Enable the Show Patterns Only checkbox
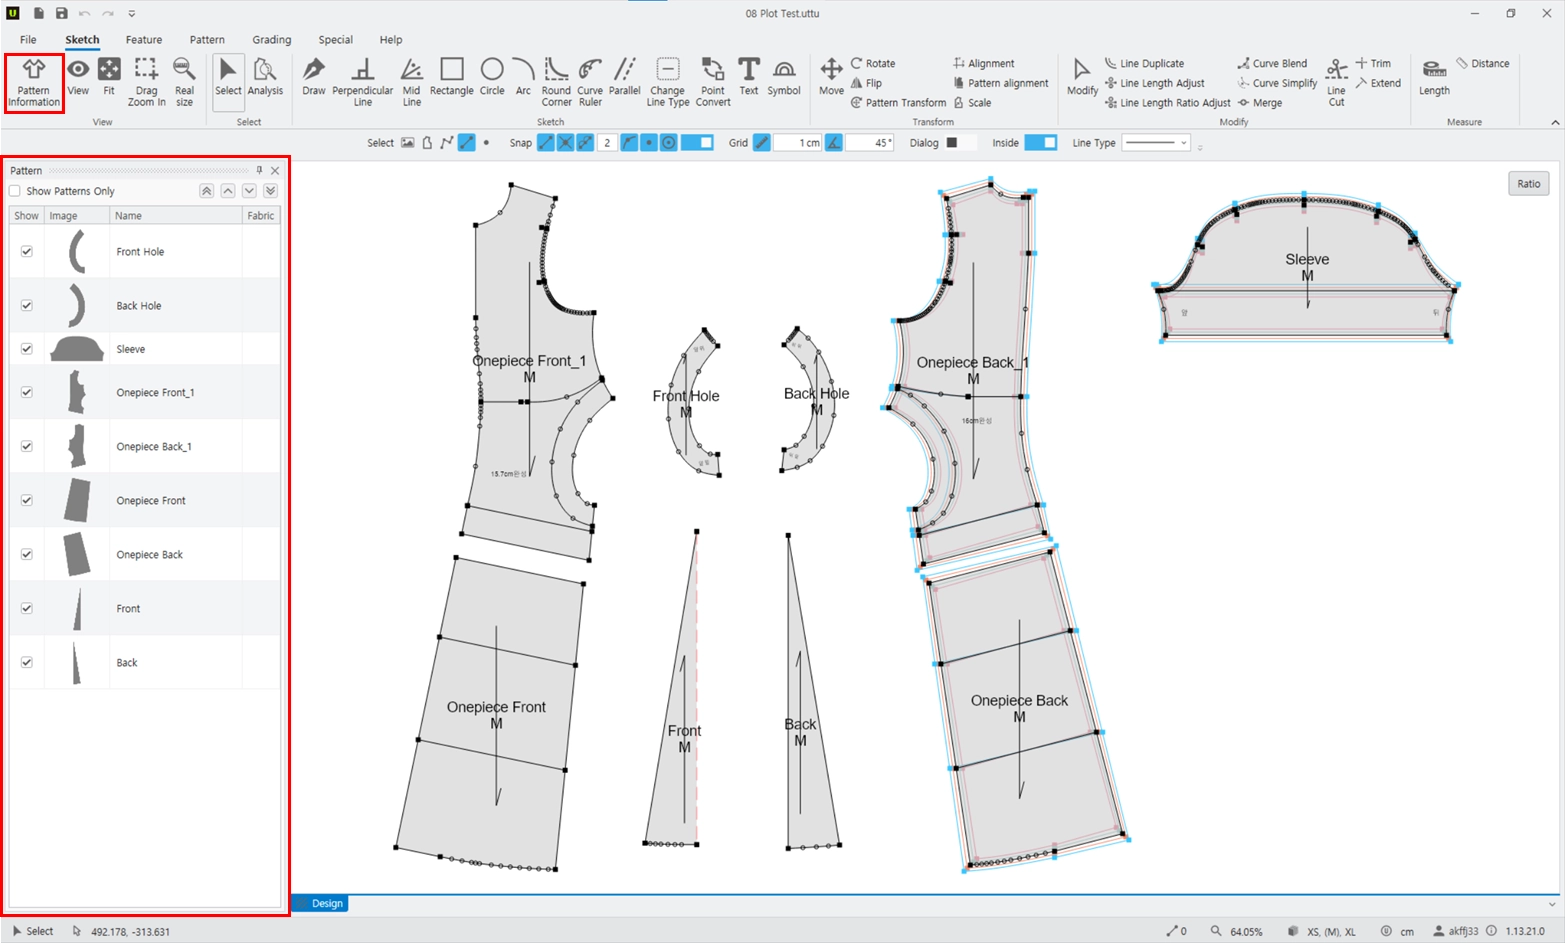1565x943 pixels. point(15,191)
